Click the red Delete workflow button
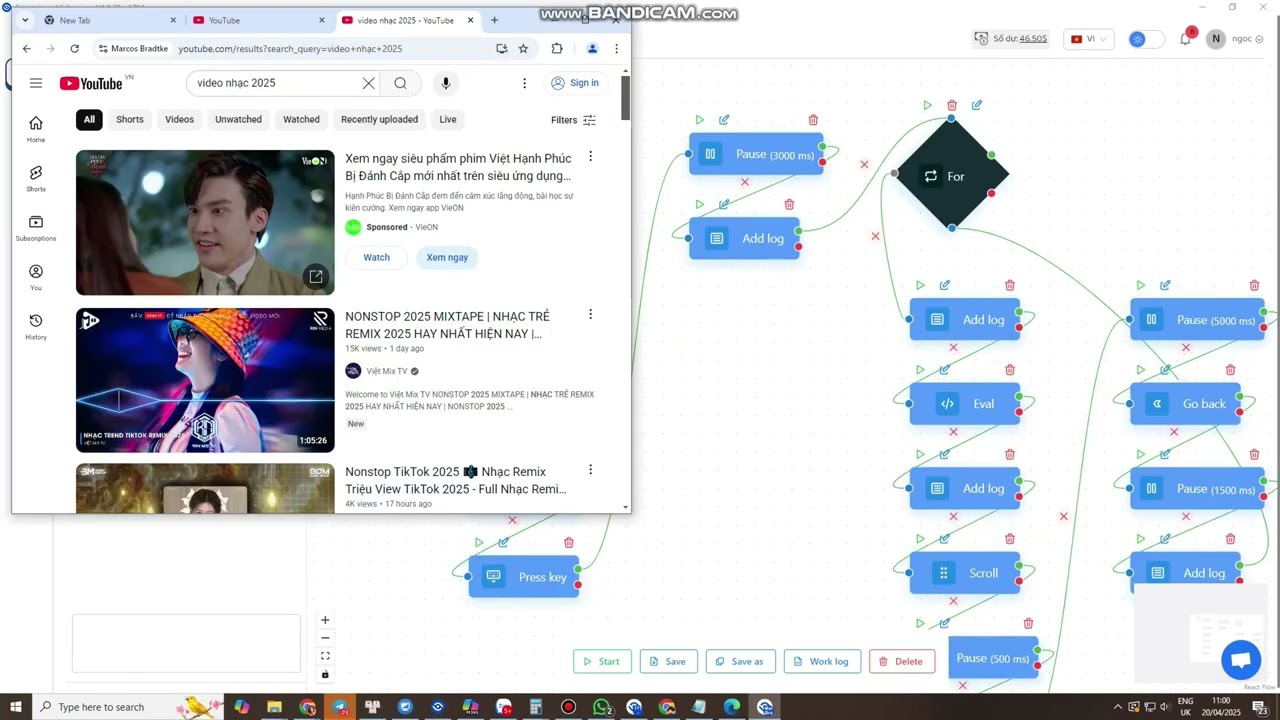The width and height of the screenshot is (1280, 720). 902,661
